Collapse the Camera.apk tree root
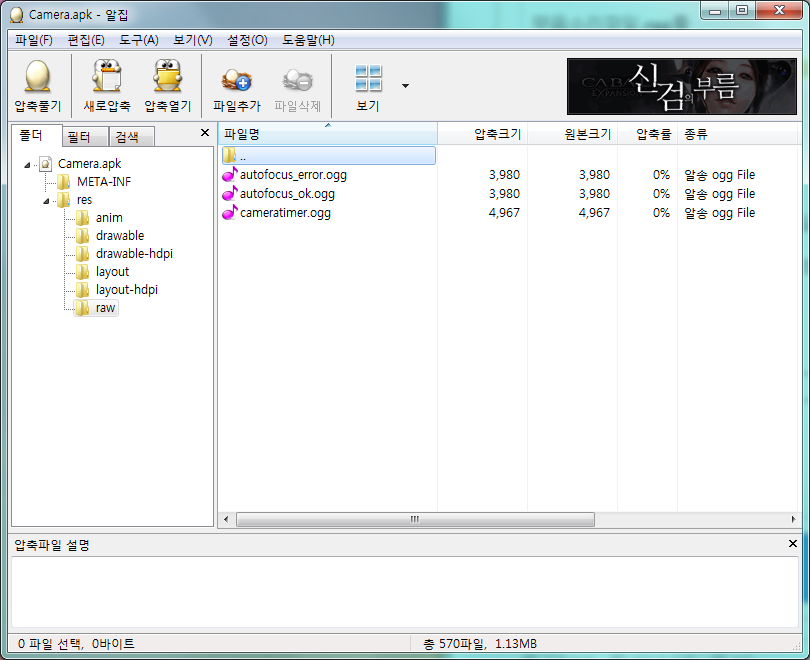 point(26,164)
